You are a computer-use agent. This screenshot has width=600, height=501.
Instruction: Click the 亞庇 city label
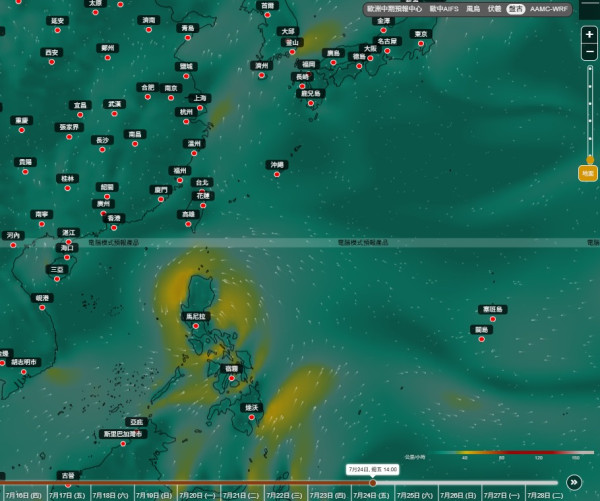pyautogui.click(x=137, y=422)
